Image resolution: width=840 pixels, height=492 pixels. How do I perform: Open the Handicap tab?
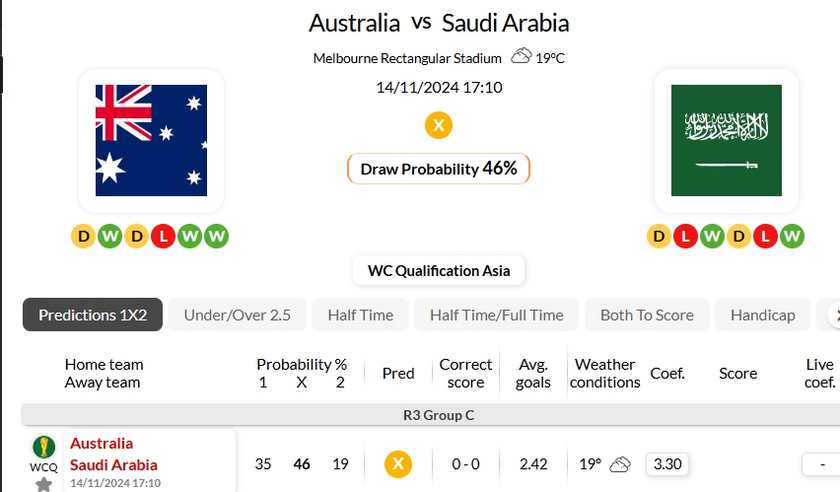[x=762, y=315]
